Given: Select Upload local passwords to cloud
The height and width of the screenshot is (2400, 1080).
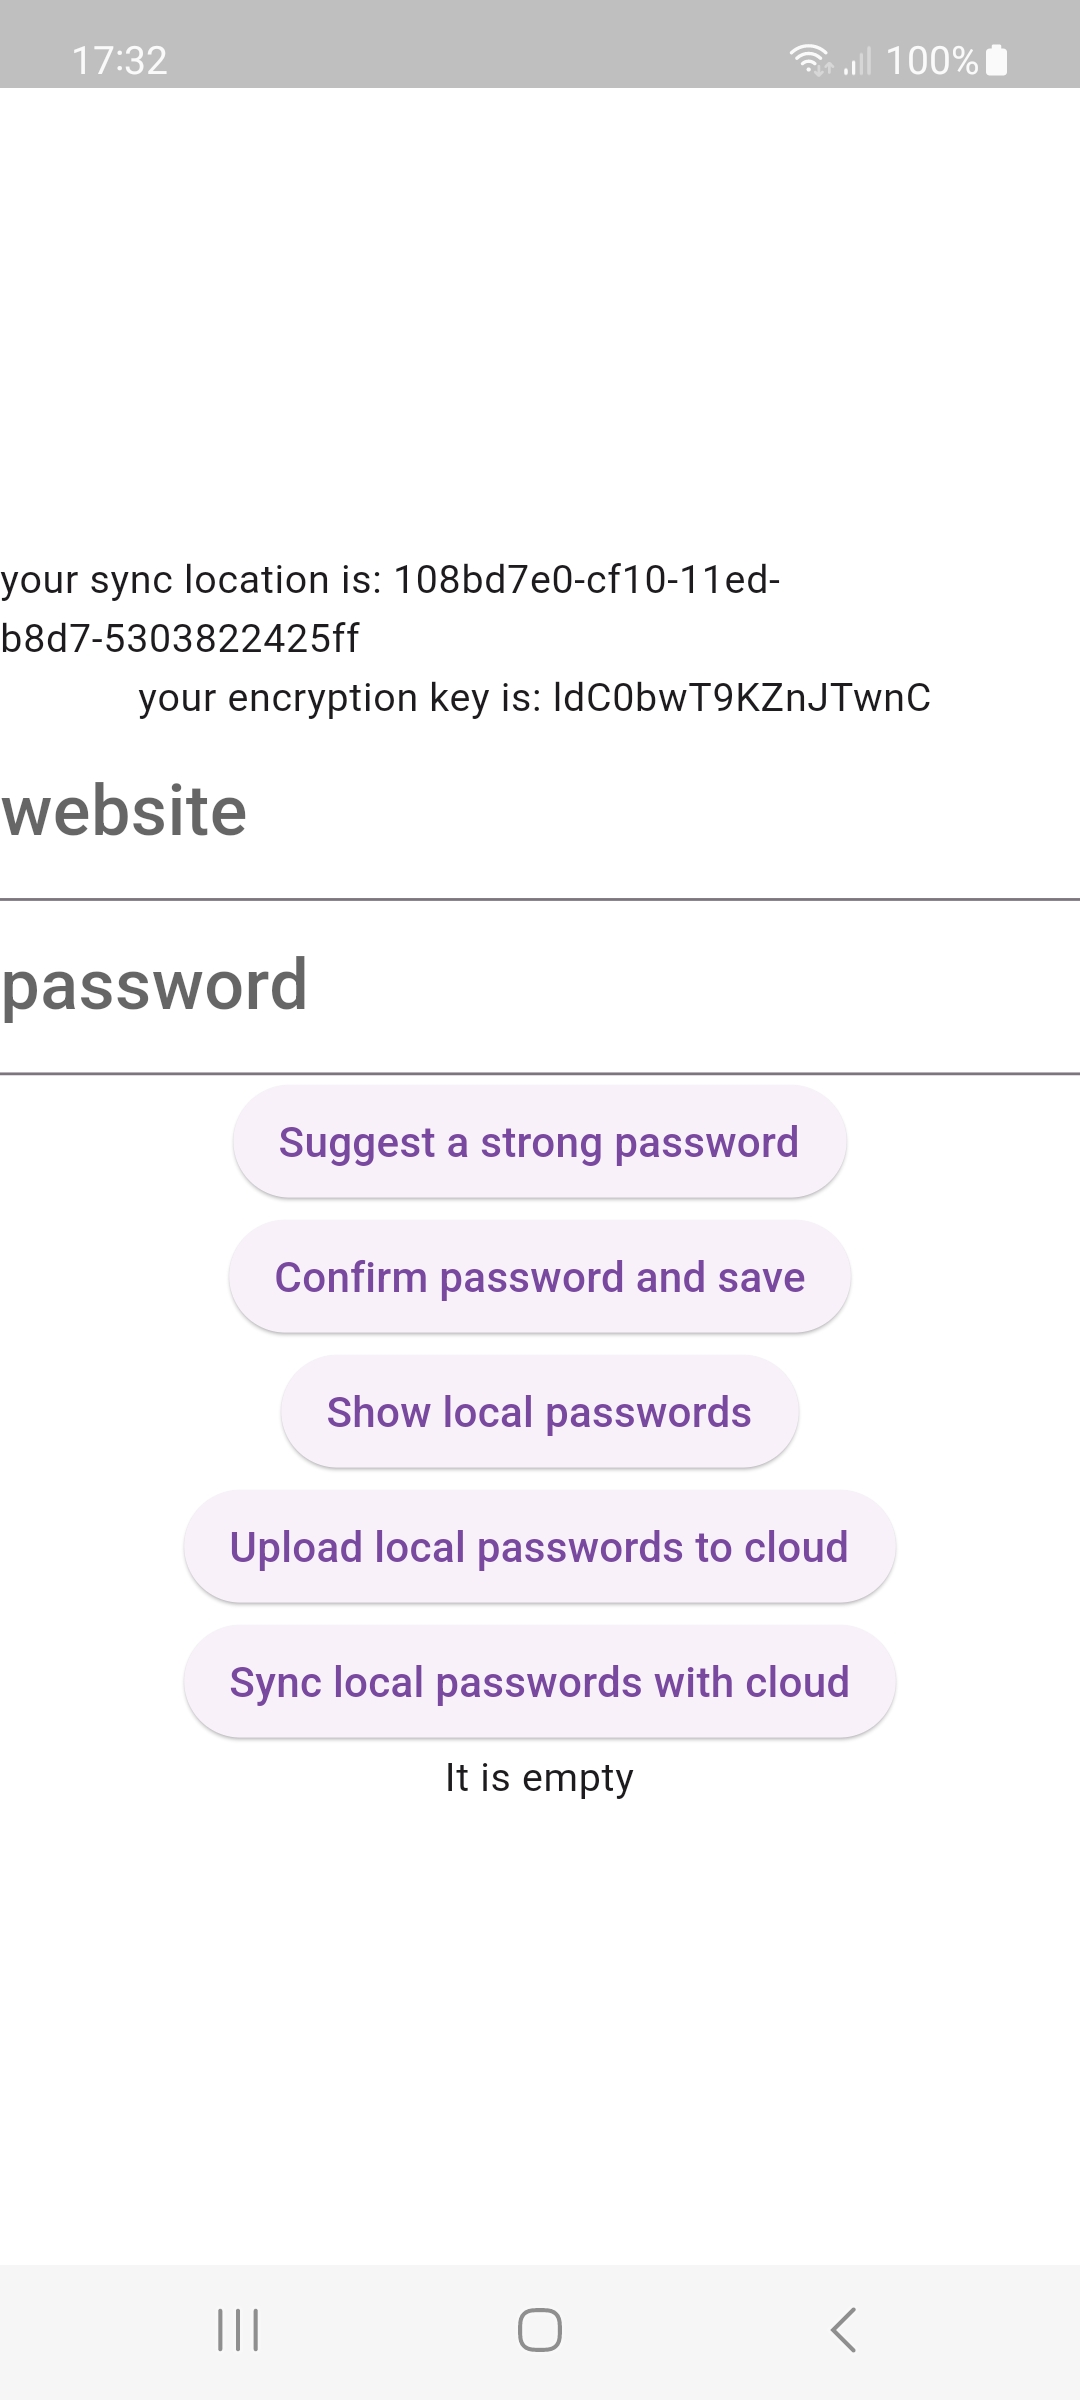Looking at the screenshot, I should tap(539, 1547).
